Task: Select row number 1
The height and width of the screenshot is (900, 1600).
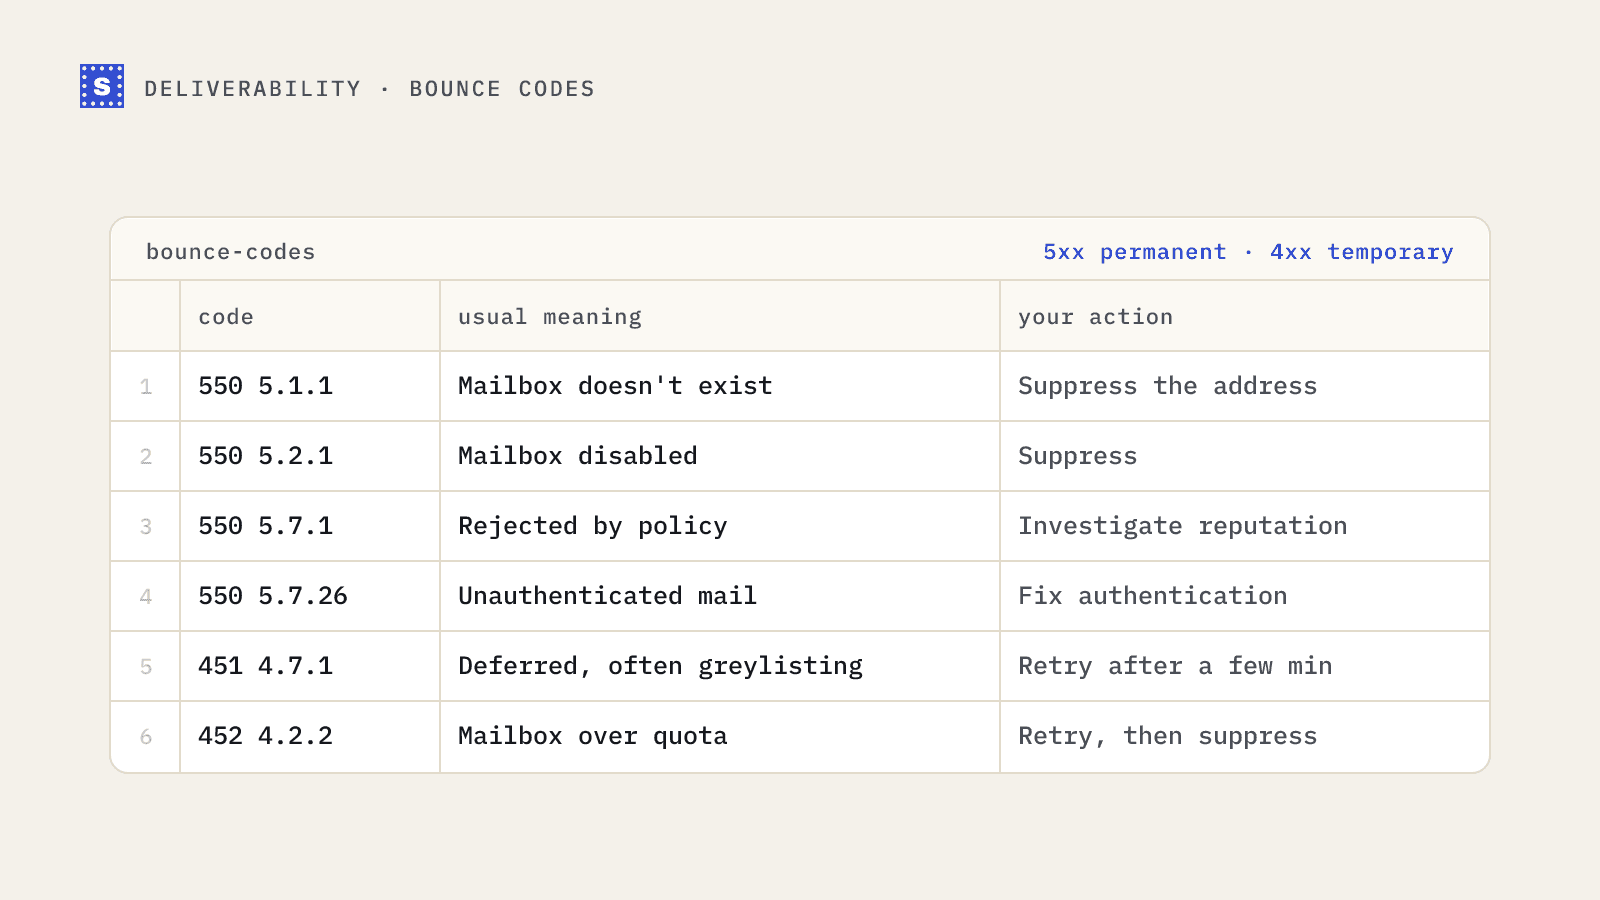Action: click(146, 387)
